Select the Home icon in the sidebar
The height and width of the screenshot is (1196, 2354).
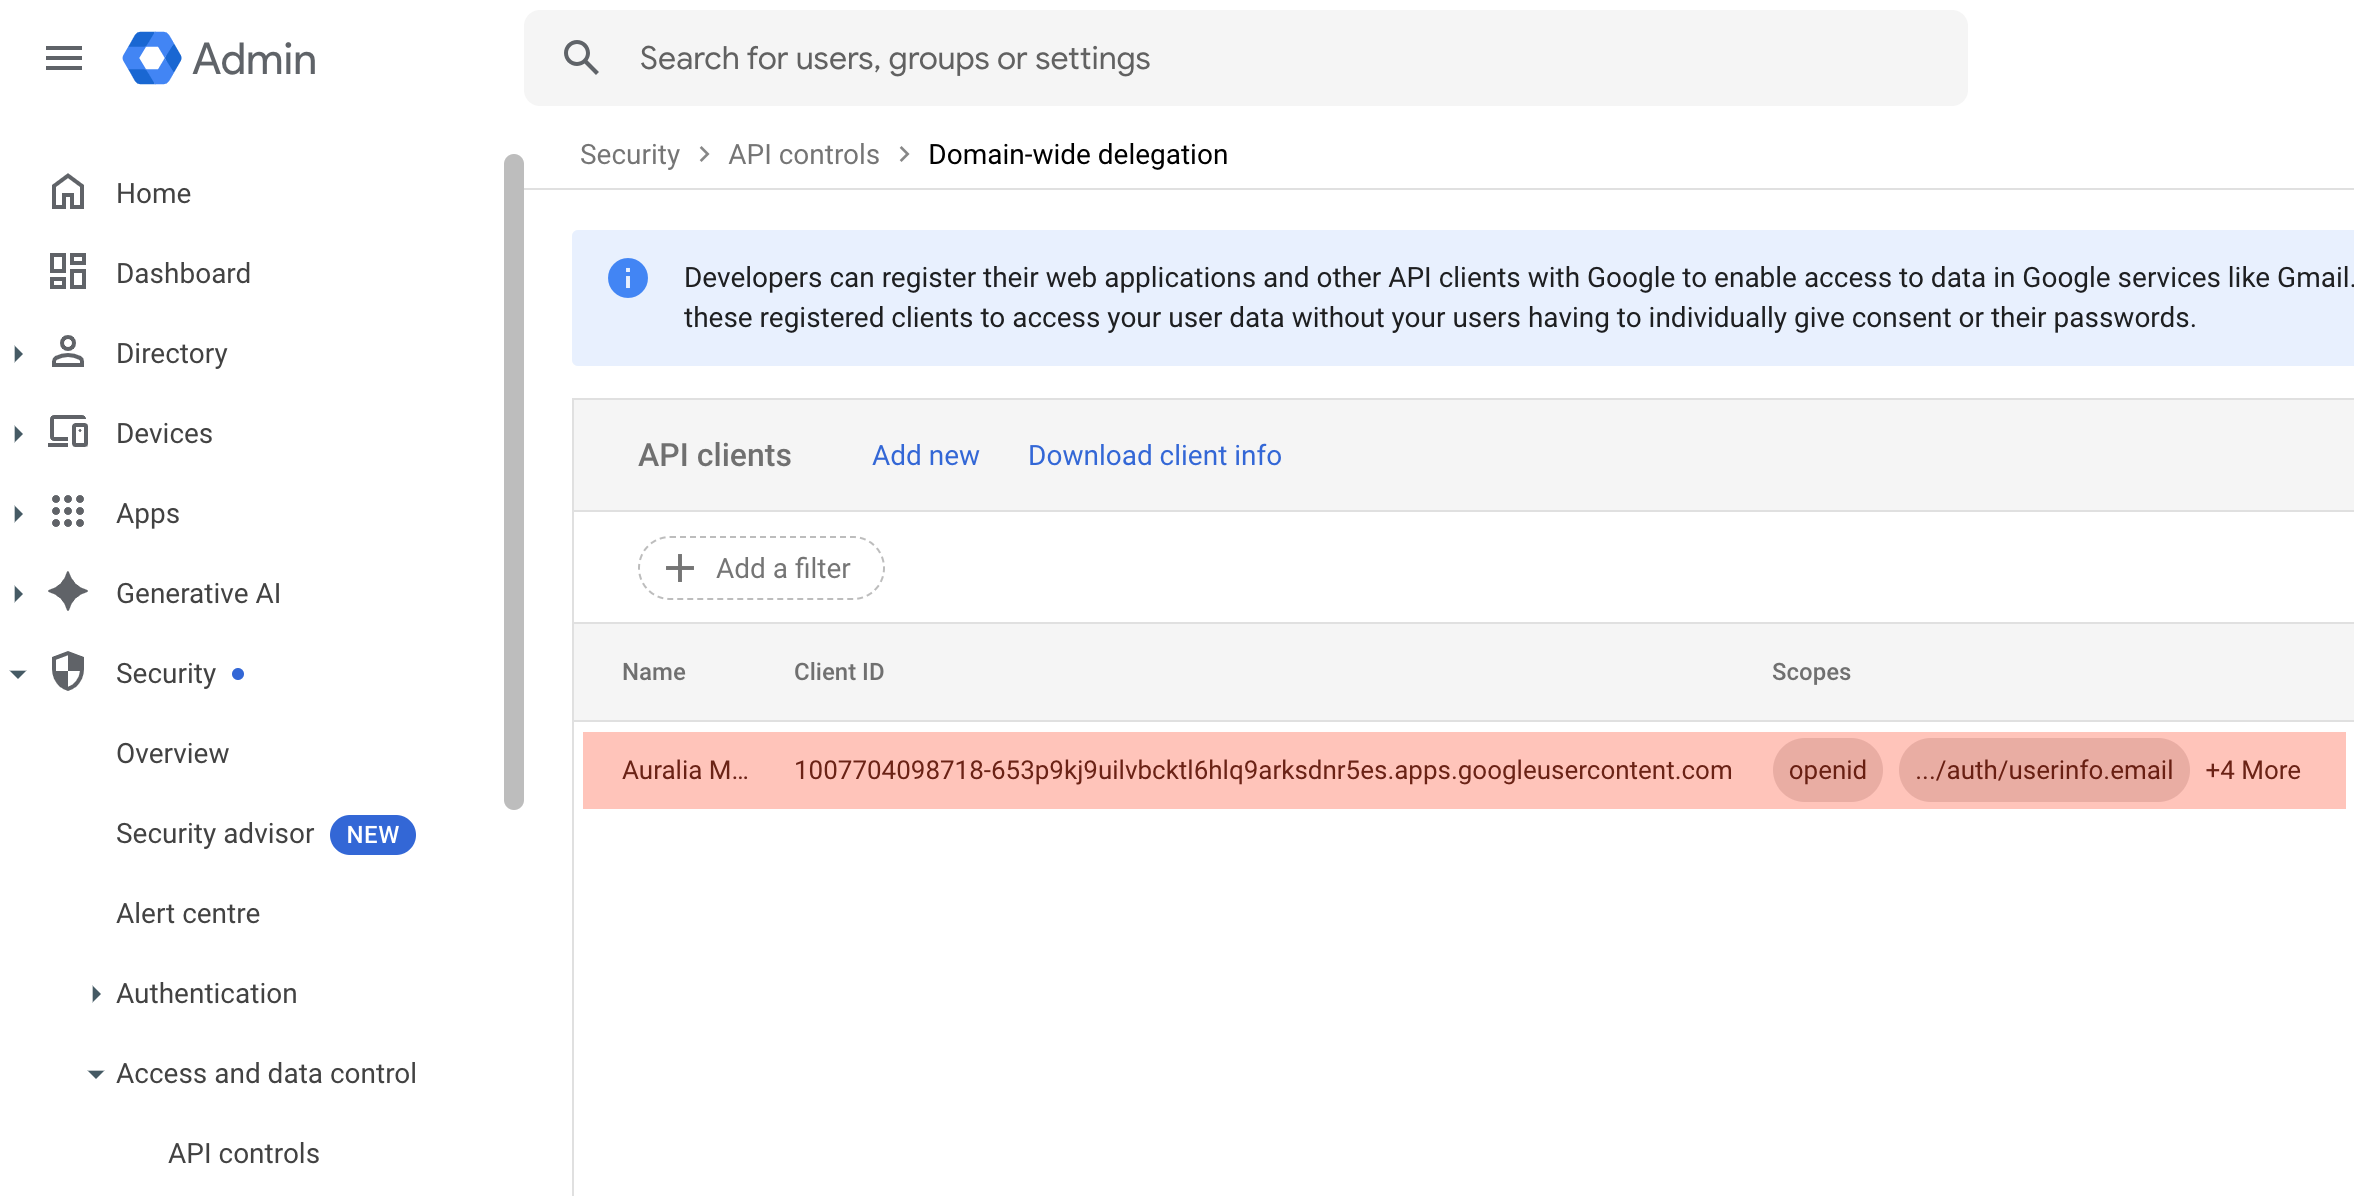pos(67,192)
